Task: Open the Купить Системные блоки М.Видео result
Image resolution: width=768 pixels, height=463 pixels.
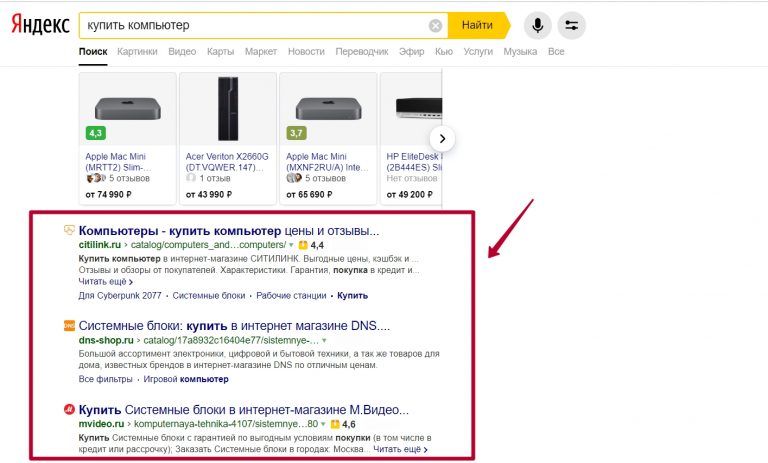Action: click(x=243, y=410)
